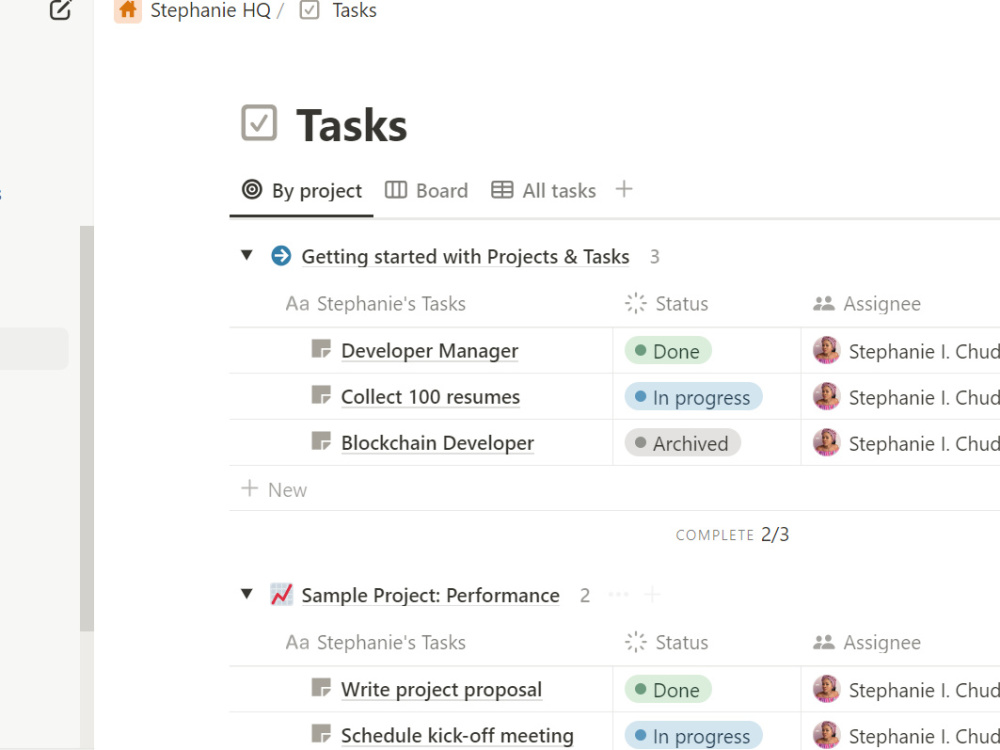
Task: Click assignee avatar in Write project proposal row
Action: pyautogui.click(x=827, y=689)
